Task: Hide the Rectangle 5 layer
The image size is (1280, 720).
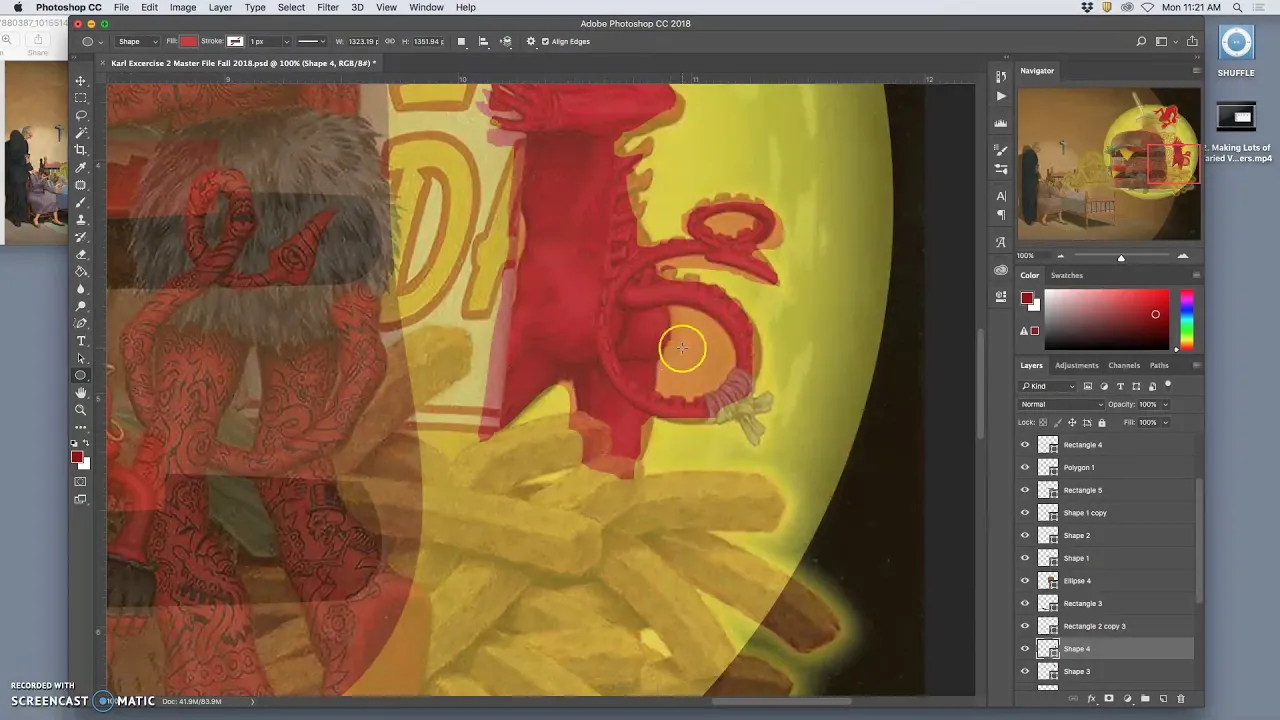Action: coord(1024,490)
